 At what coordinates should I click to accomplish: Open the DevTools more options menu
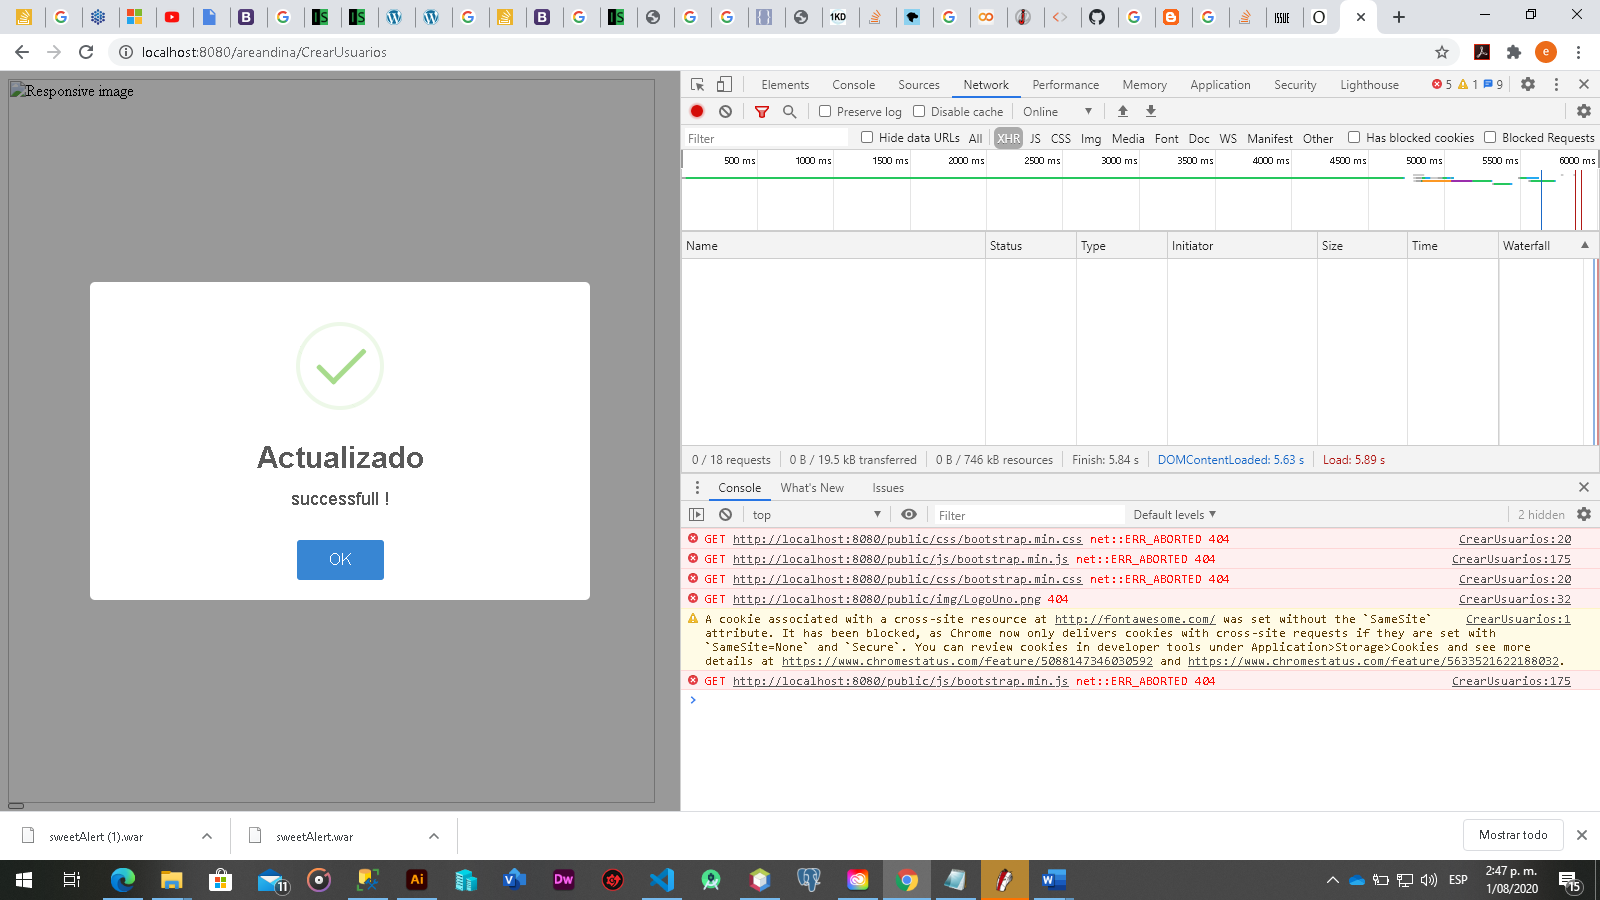[1556, 85]
